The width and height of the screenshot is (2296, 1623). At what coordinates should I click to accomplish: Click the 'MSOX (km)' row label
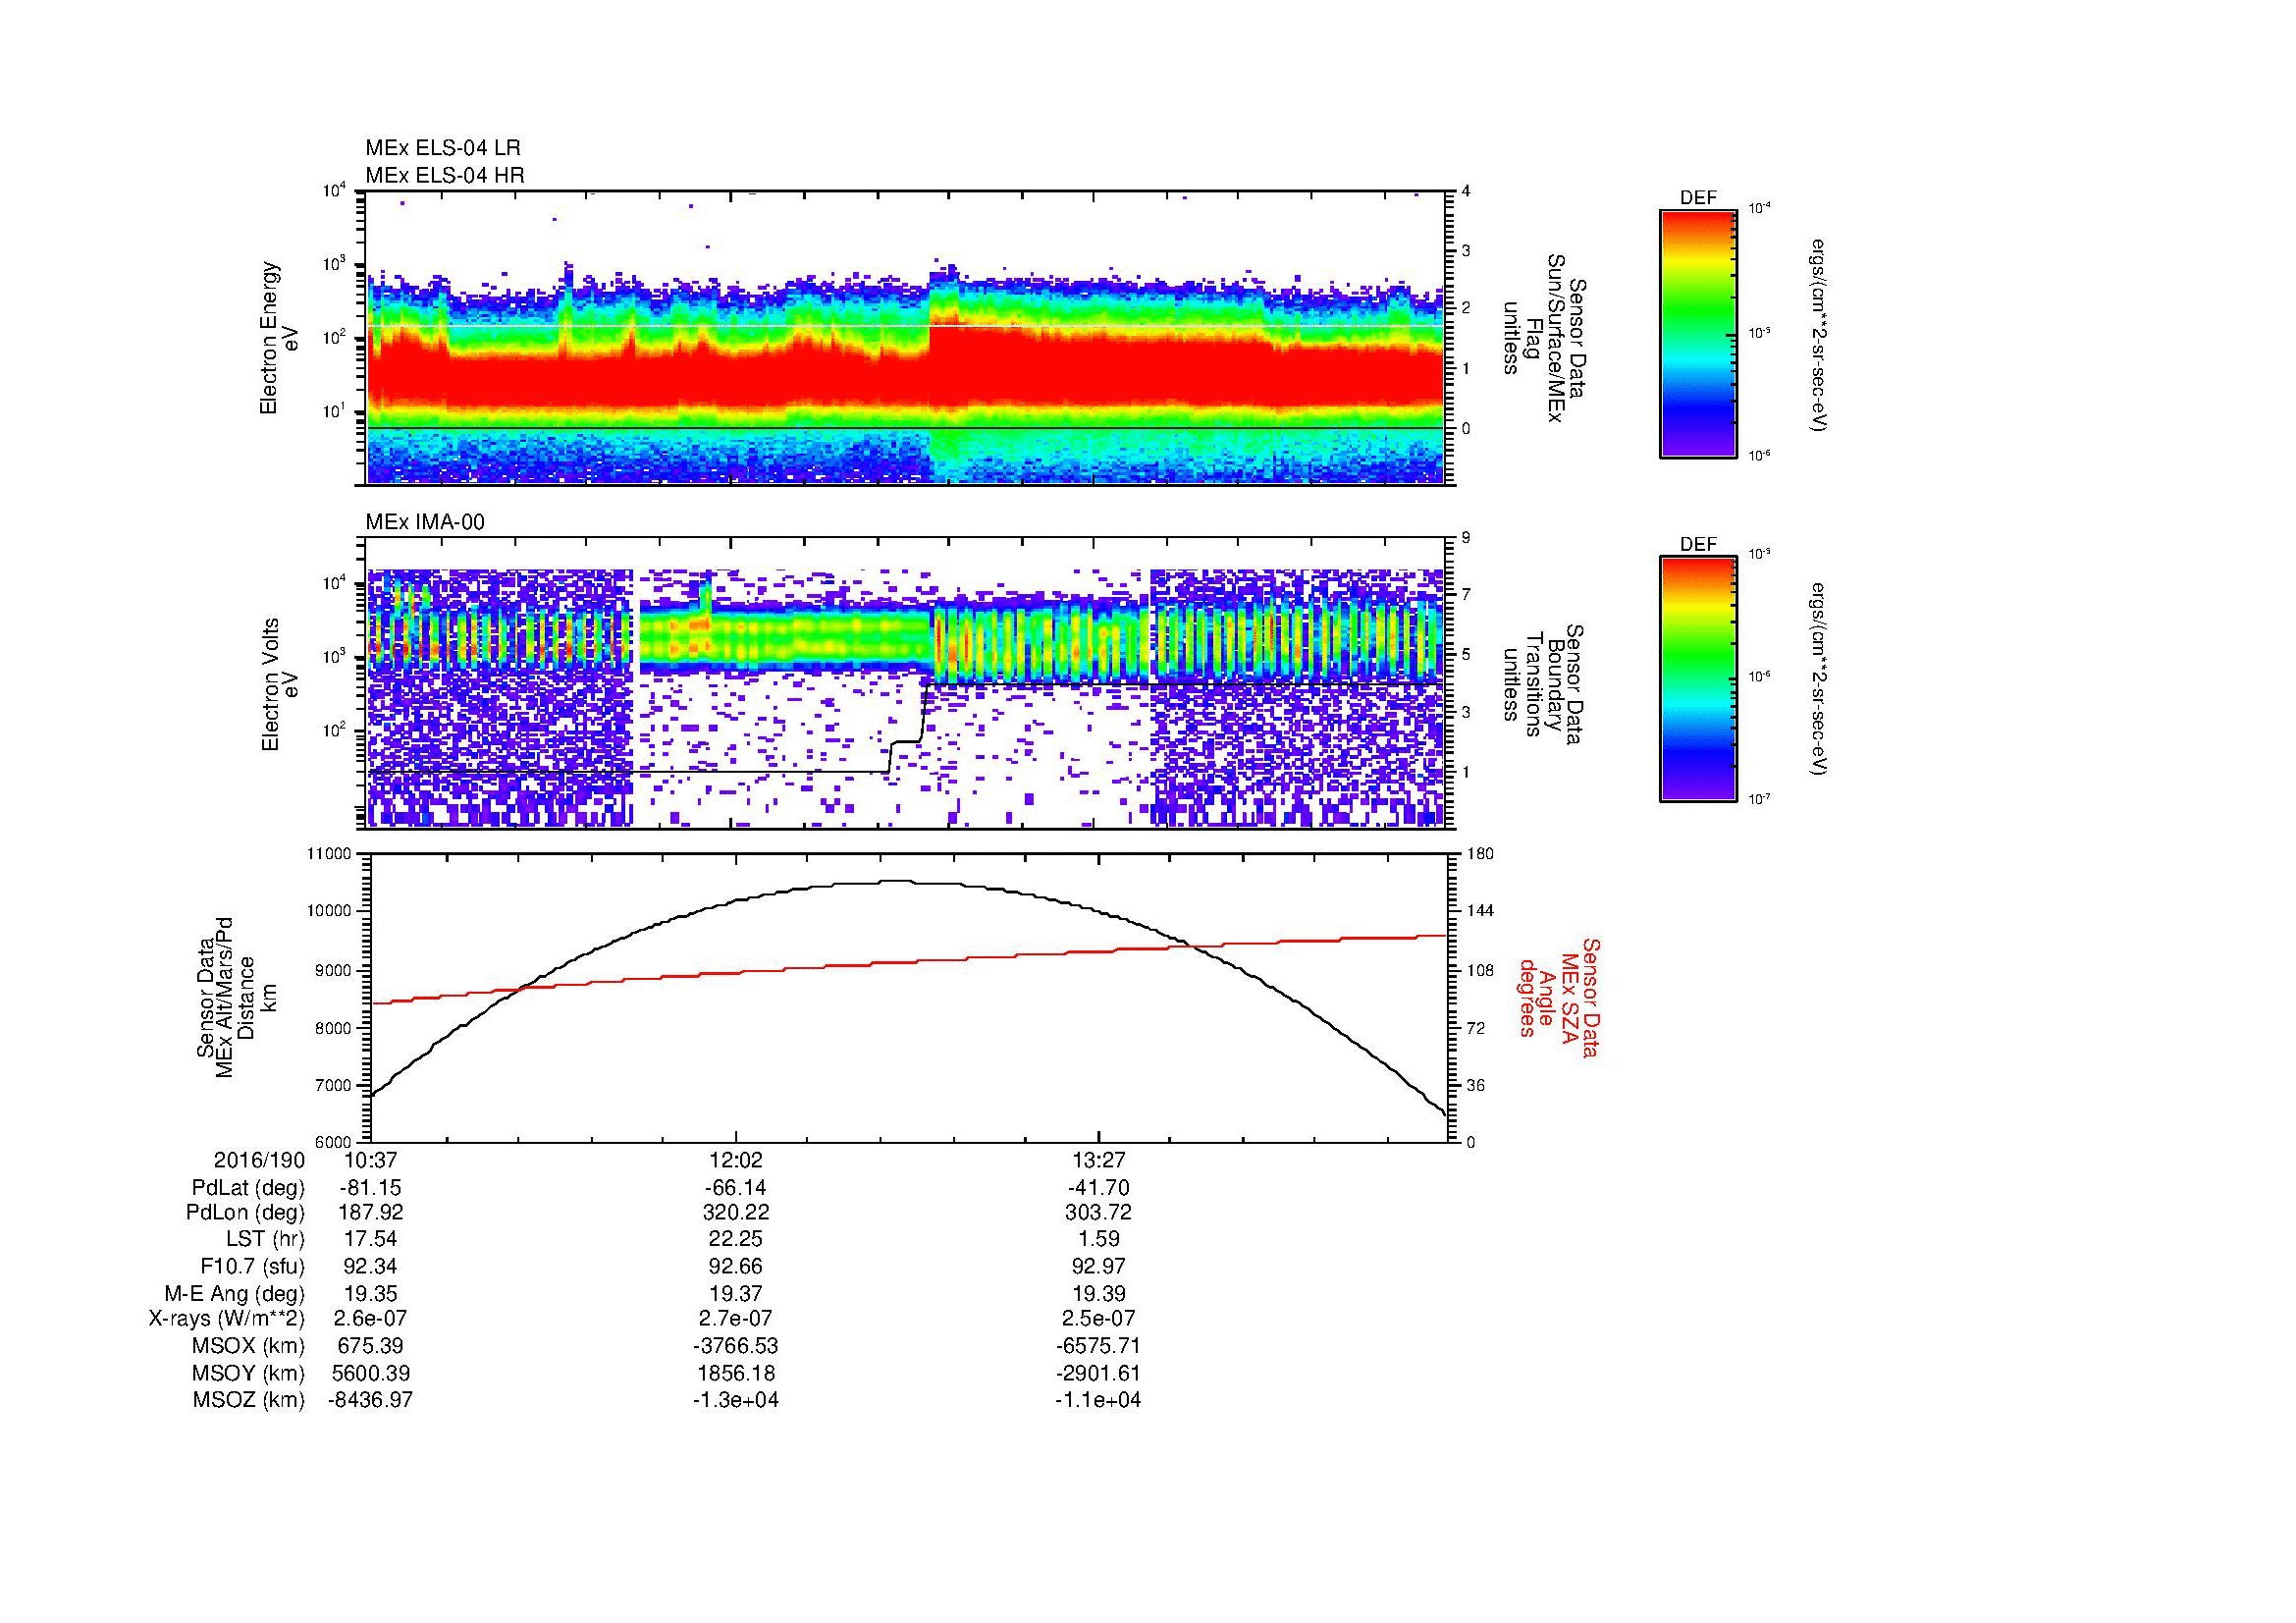[x=249, y=1346]
